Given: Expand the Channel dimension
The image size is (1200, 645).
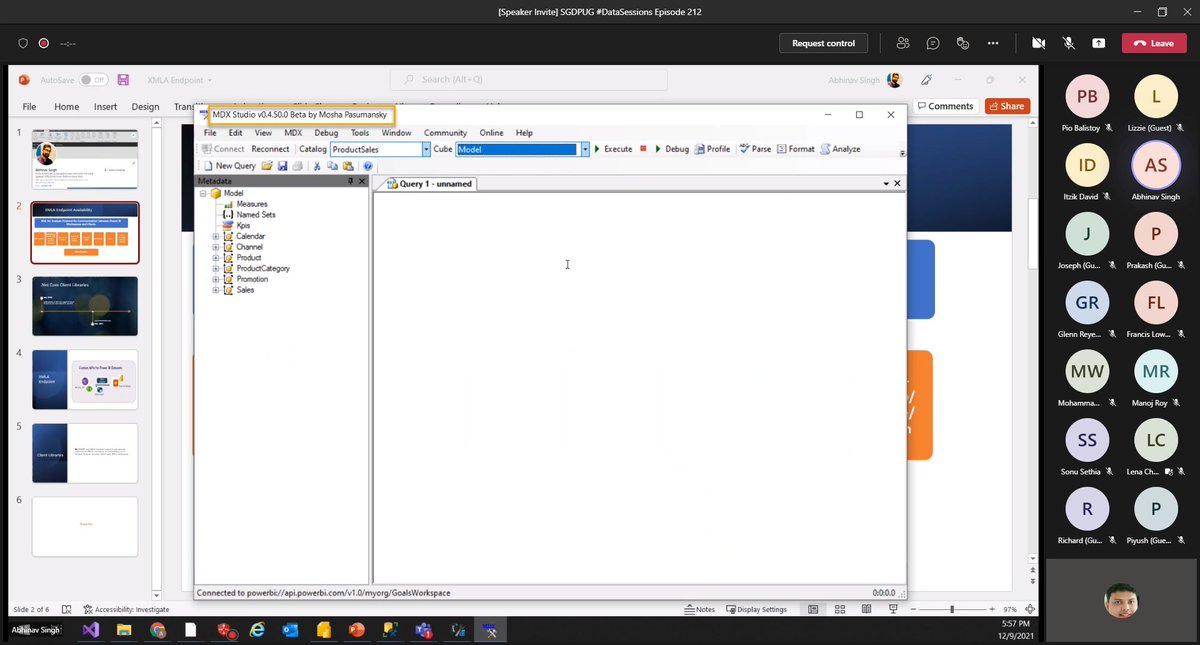Looking at the screenshot, I should click(x=215, y=247).
